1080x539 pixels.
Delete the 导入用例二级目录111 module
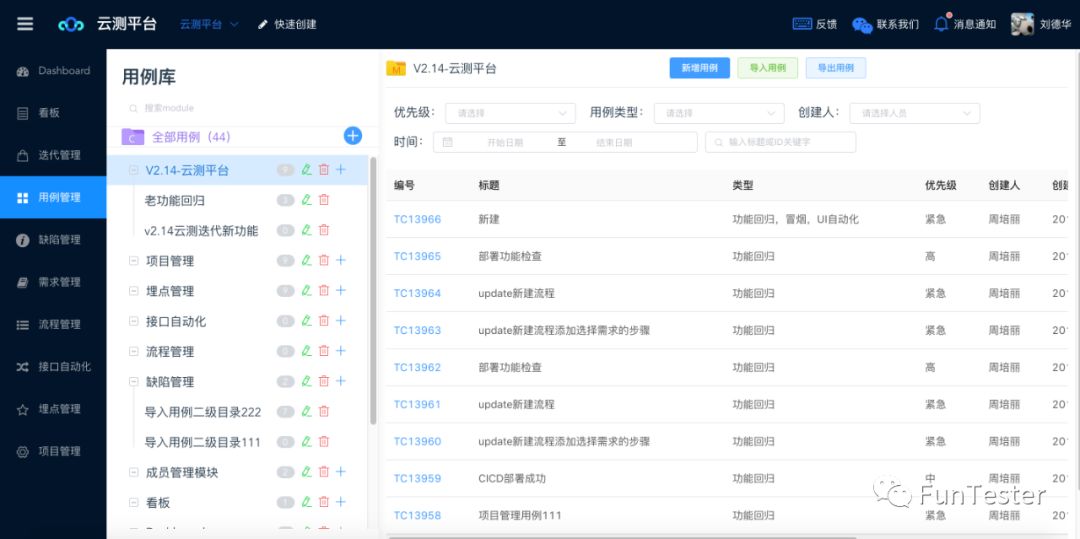click(324, 442)
